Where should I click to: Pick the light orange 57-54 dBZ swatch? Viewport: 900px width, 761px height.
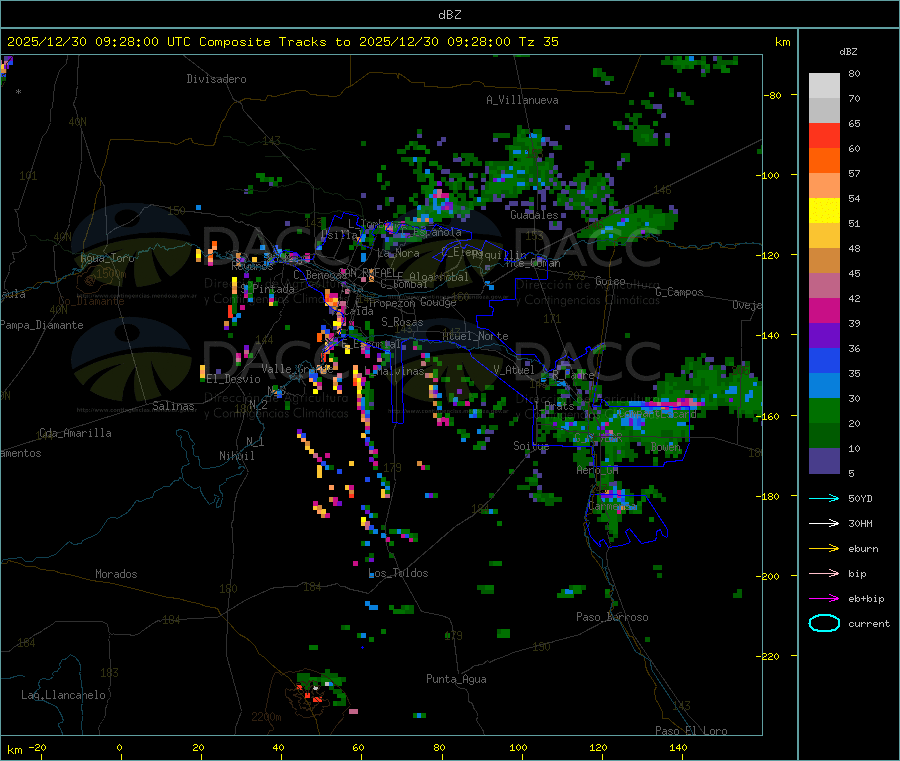click(x=824, y=185)
